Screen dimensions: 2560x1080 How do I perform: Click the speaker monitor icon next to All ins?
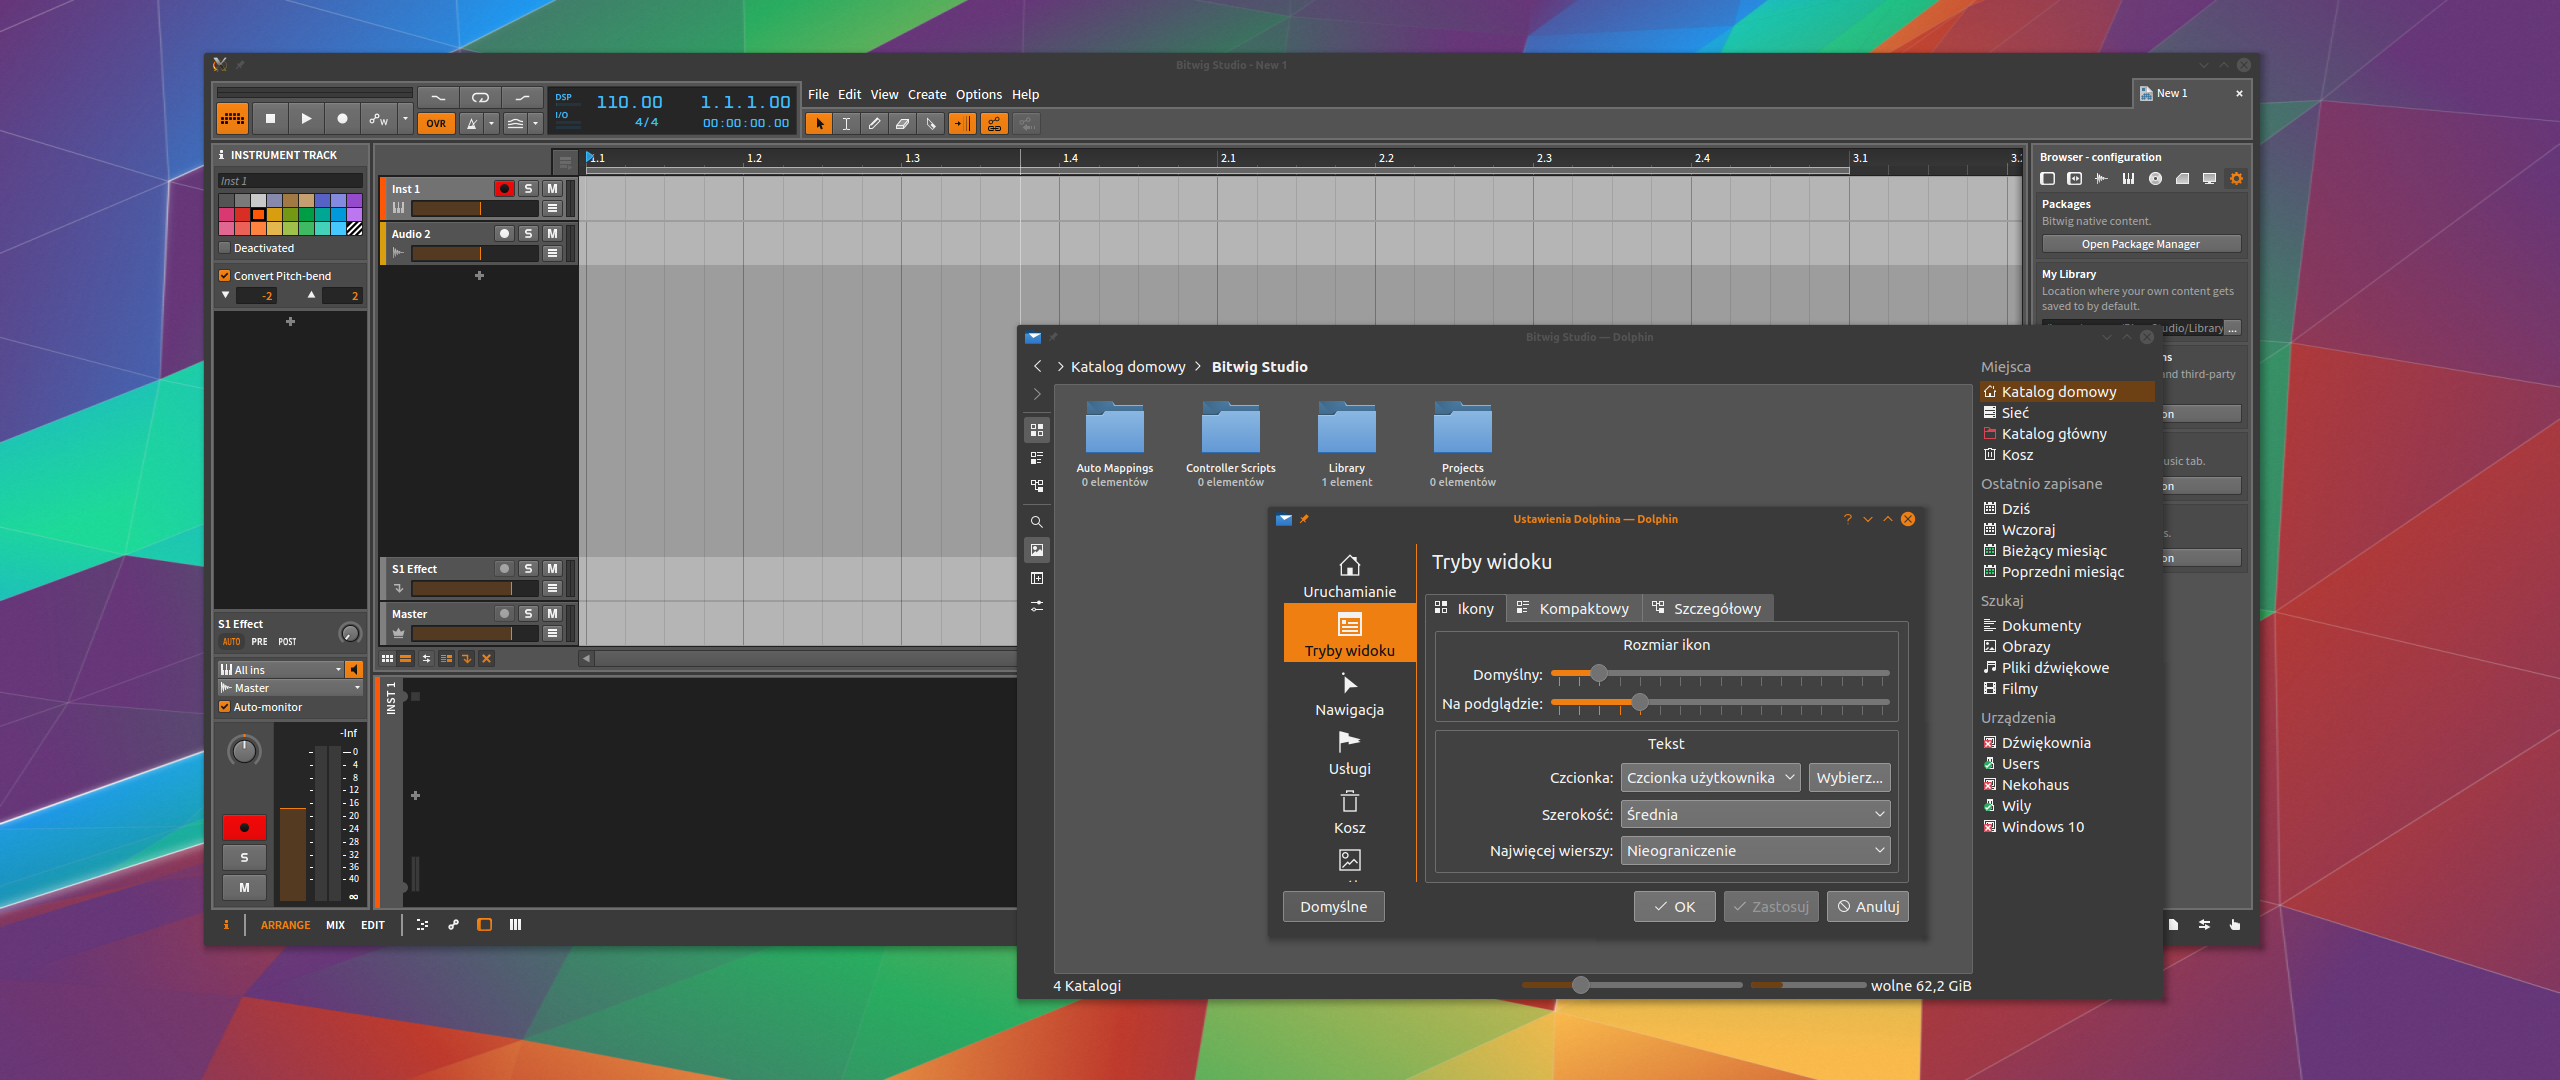point(354,670)
